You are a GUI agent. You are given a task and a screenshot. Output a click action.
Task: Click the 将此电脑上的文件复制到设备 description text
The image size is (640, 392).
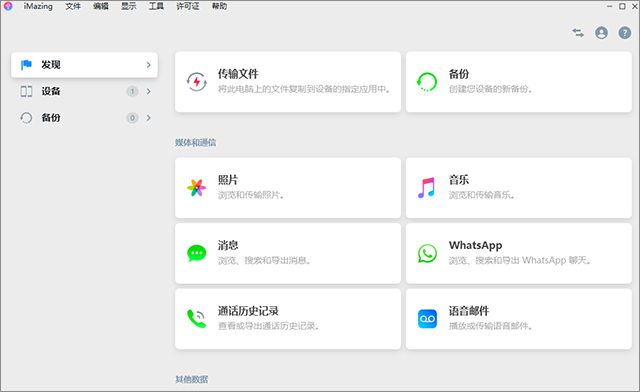pyautogui.click(x=304, y=89)
